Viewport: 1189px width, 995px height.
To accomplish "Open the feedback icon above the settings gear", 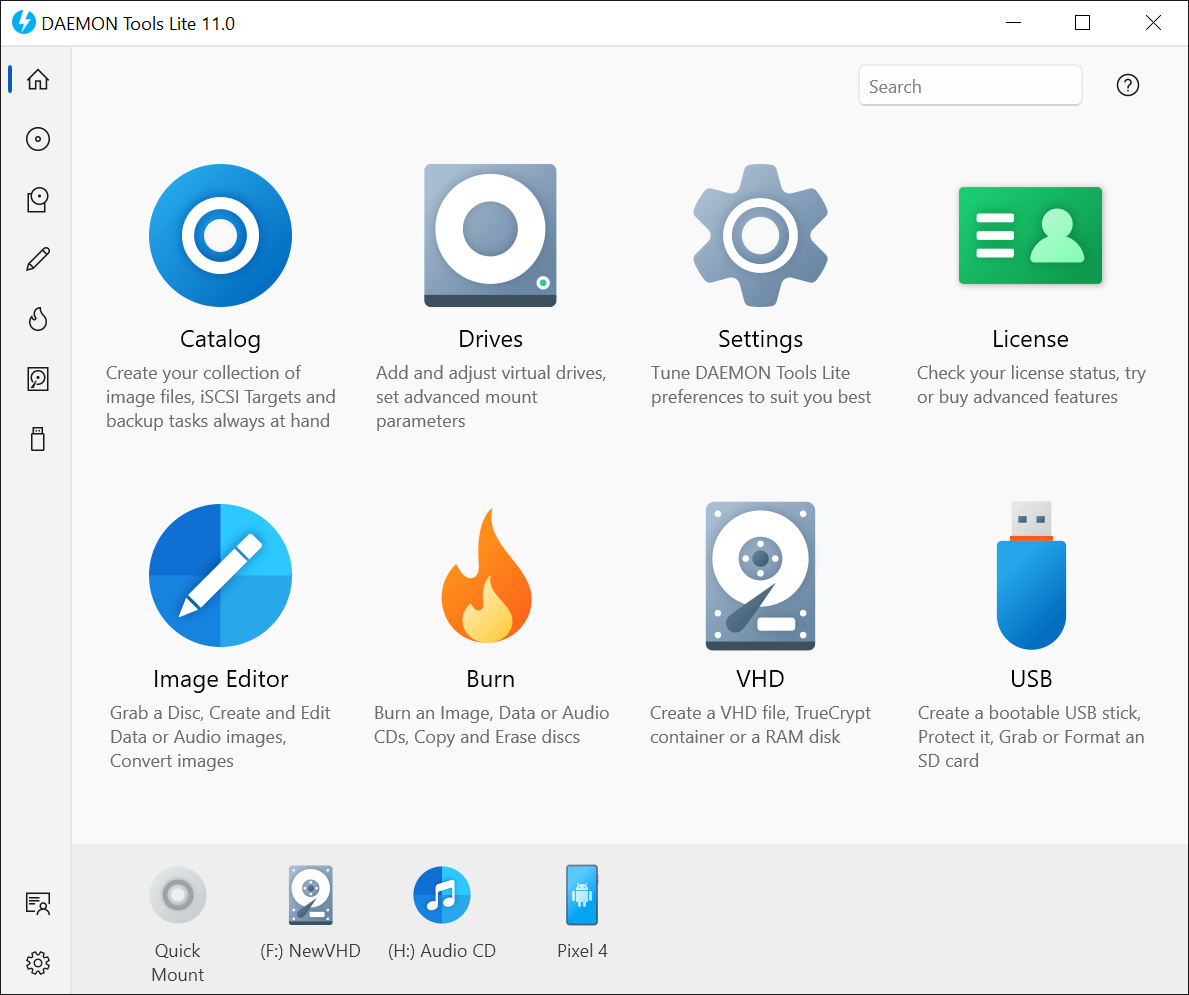I will [38, 903].
